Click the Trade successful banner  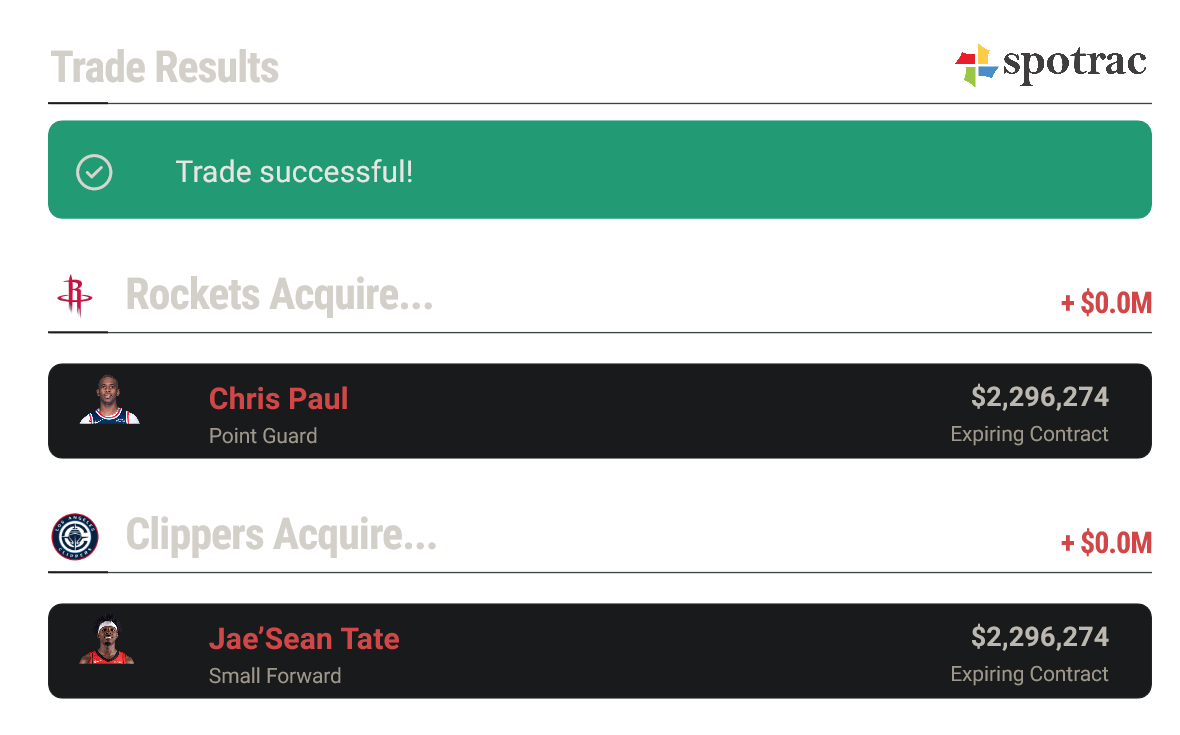point(600,170)
